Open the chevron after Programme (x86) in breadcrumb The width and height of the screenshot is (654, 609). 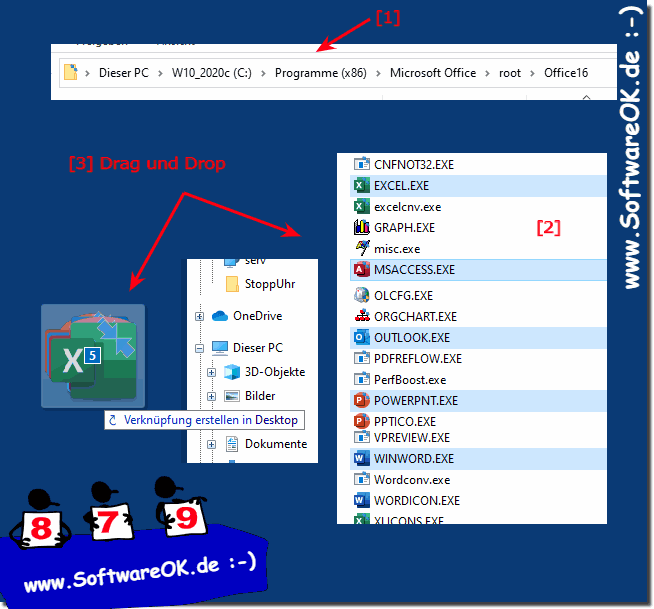pyautogui.click(x=378, y=73)
